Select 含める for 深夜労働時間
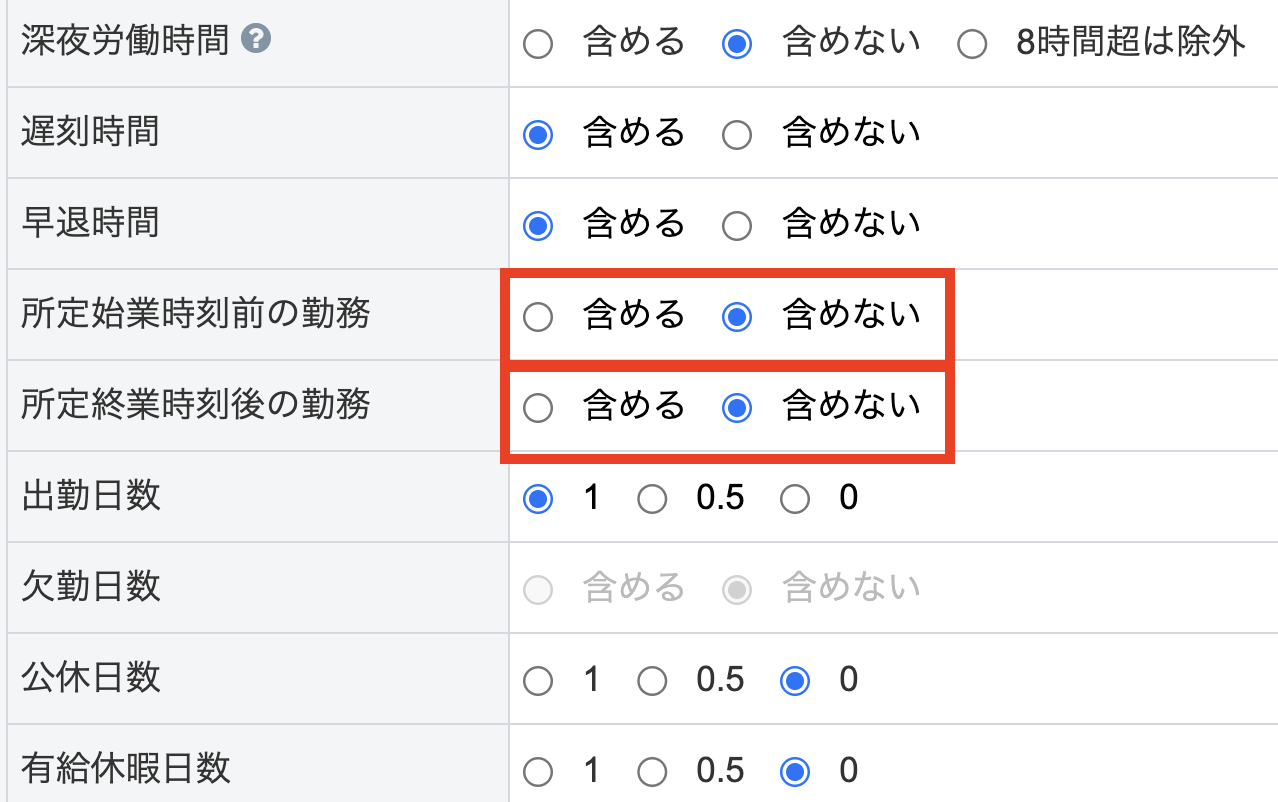Screen dimensions: 1278x802 pos(538,45)
